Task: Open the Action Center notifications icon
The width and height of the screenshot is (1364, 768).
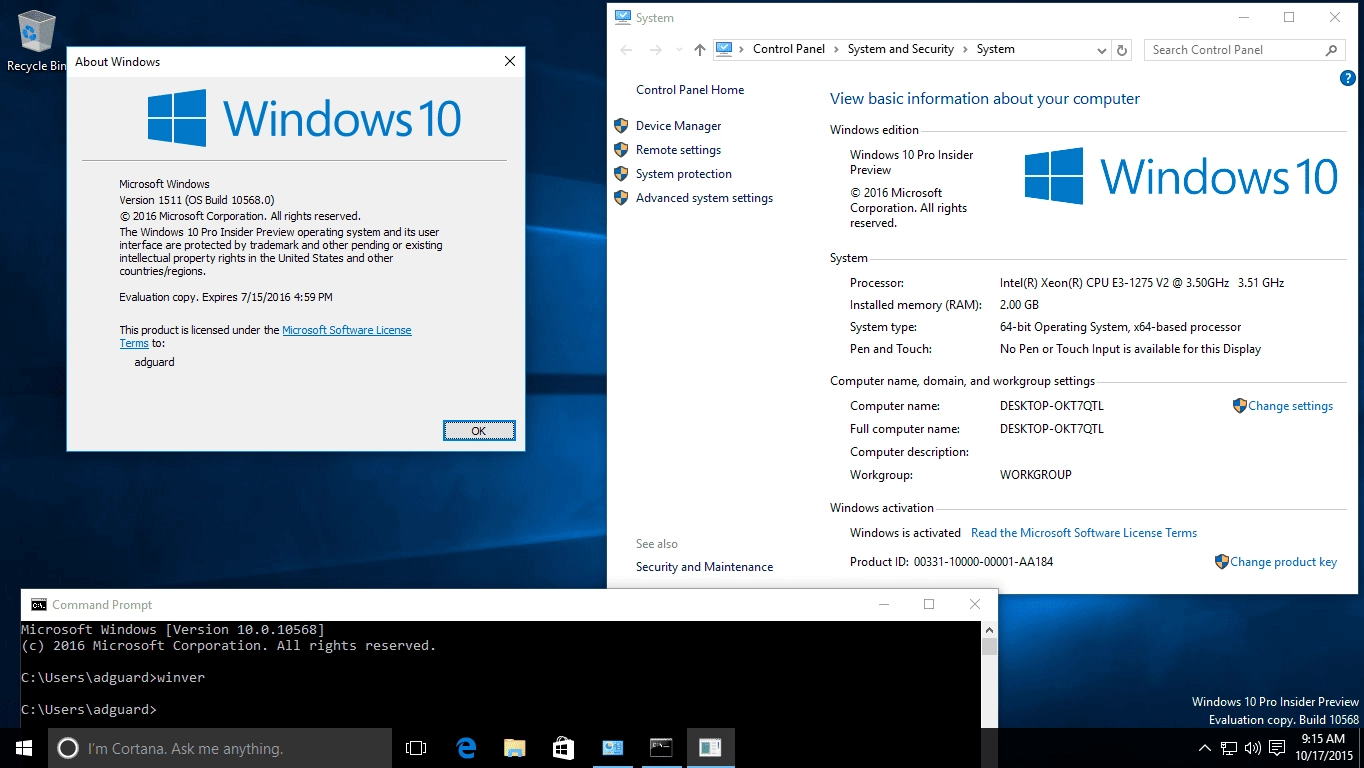Action: 1277,748
